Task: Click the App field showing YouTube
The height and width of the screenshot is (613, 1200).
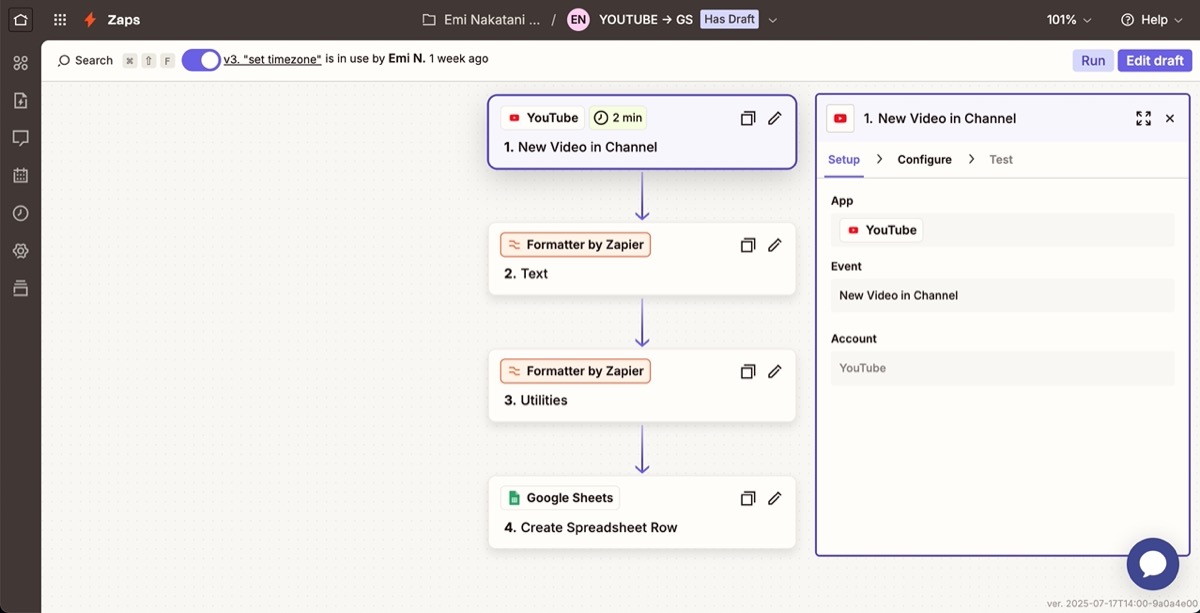Action: coord(1002,230)
